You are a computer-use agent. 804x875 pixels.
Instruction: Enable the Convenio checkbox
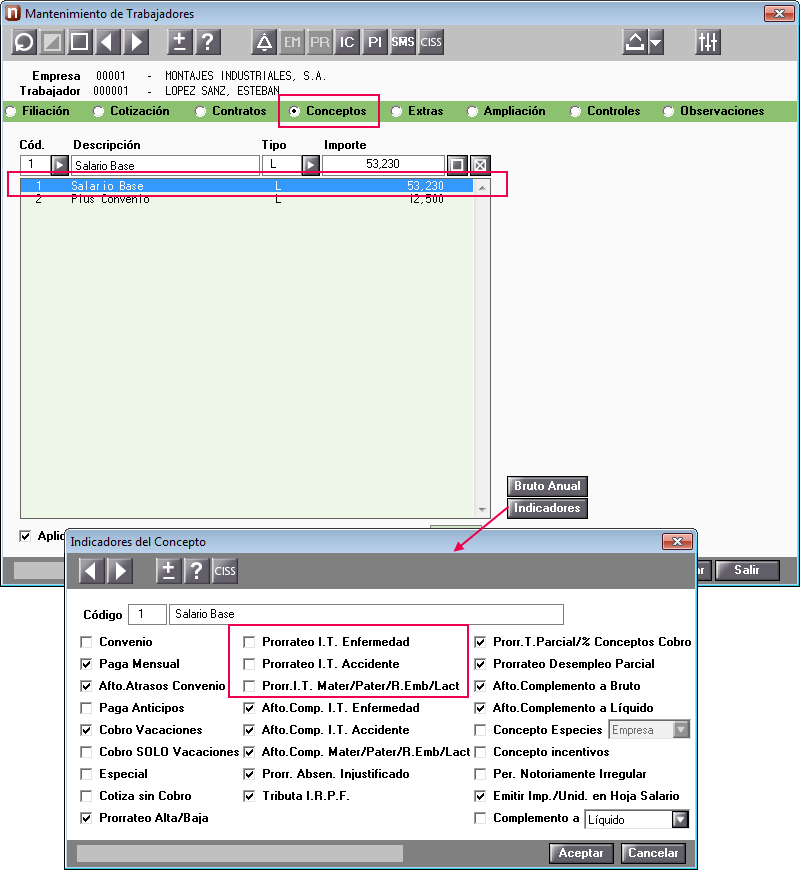pyautogui.click(x=86, y=642)
